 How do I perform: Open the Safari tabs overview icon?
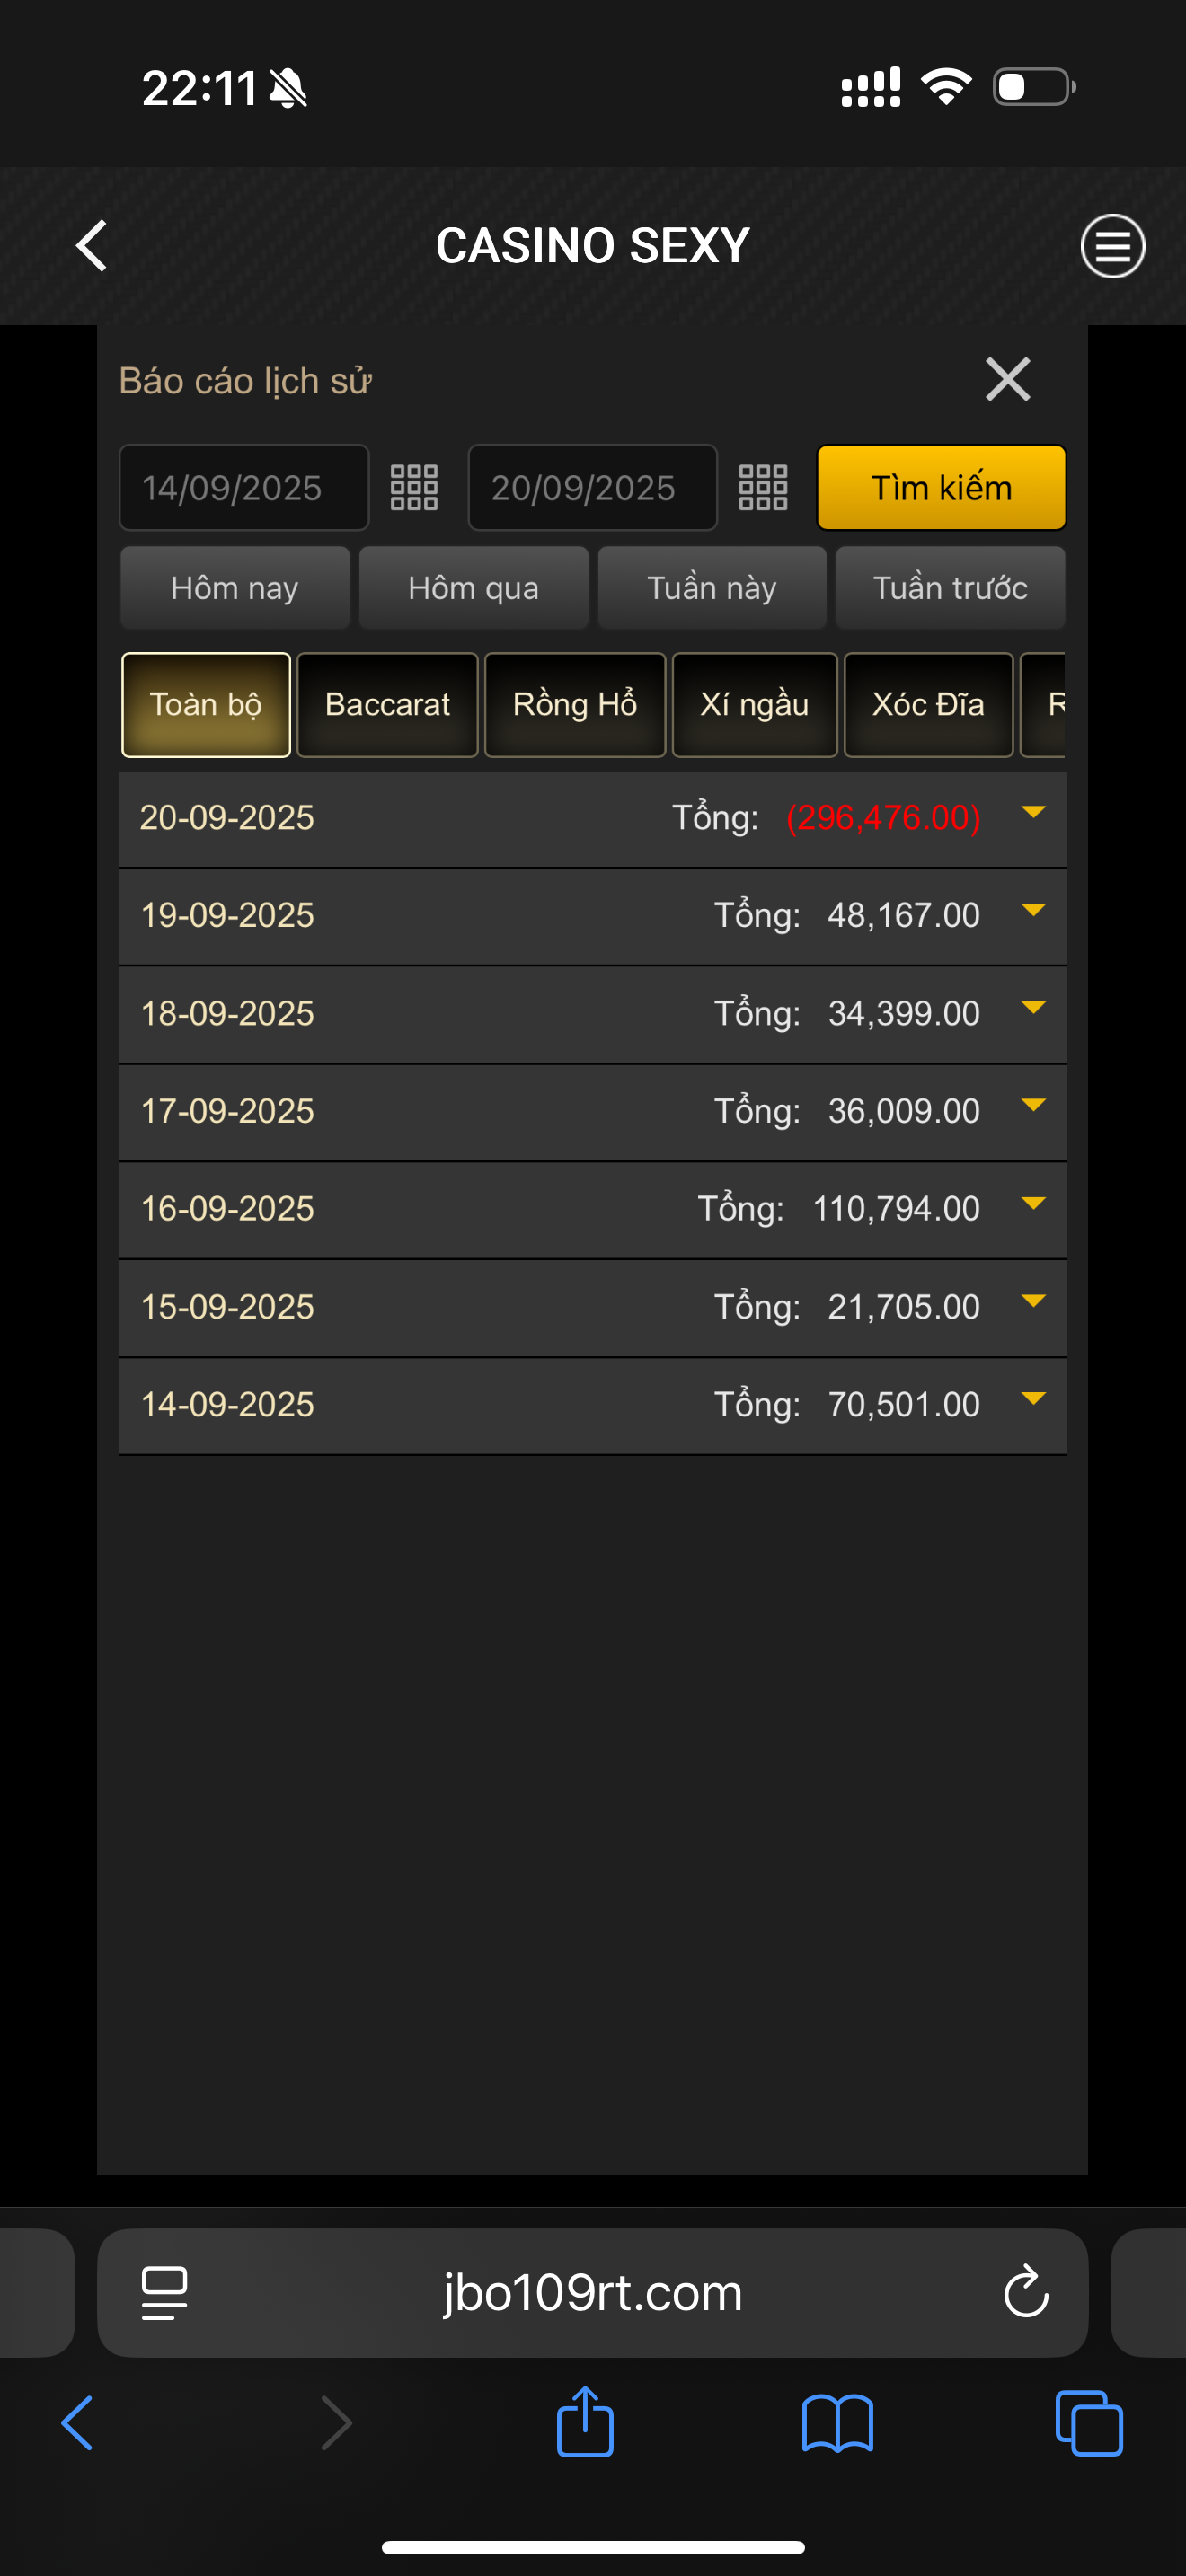[x=1089, y=2422]
